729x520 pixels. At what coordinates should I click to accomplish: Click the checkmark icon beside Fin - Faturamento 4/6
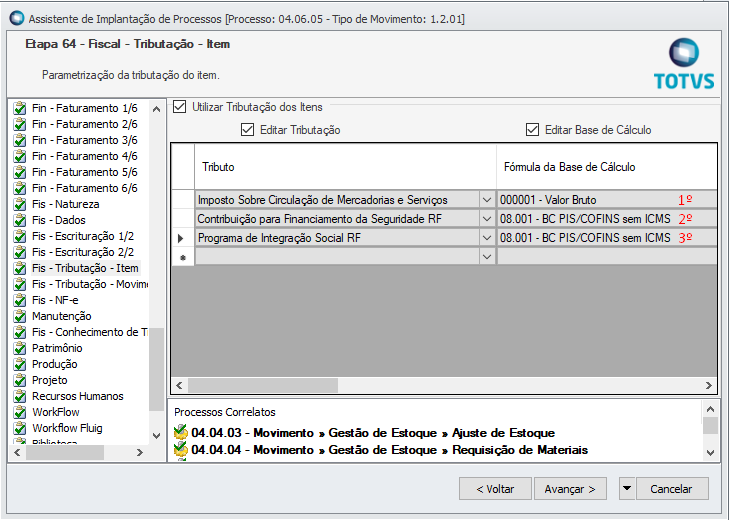20,156
